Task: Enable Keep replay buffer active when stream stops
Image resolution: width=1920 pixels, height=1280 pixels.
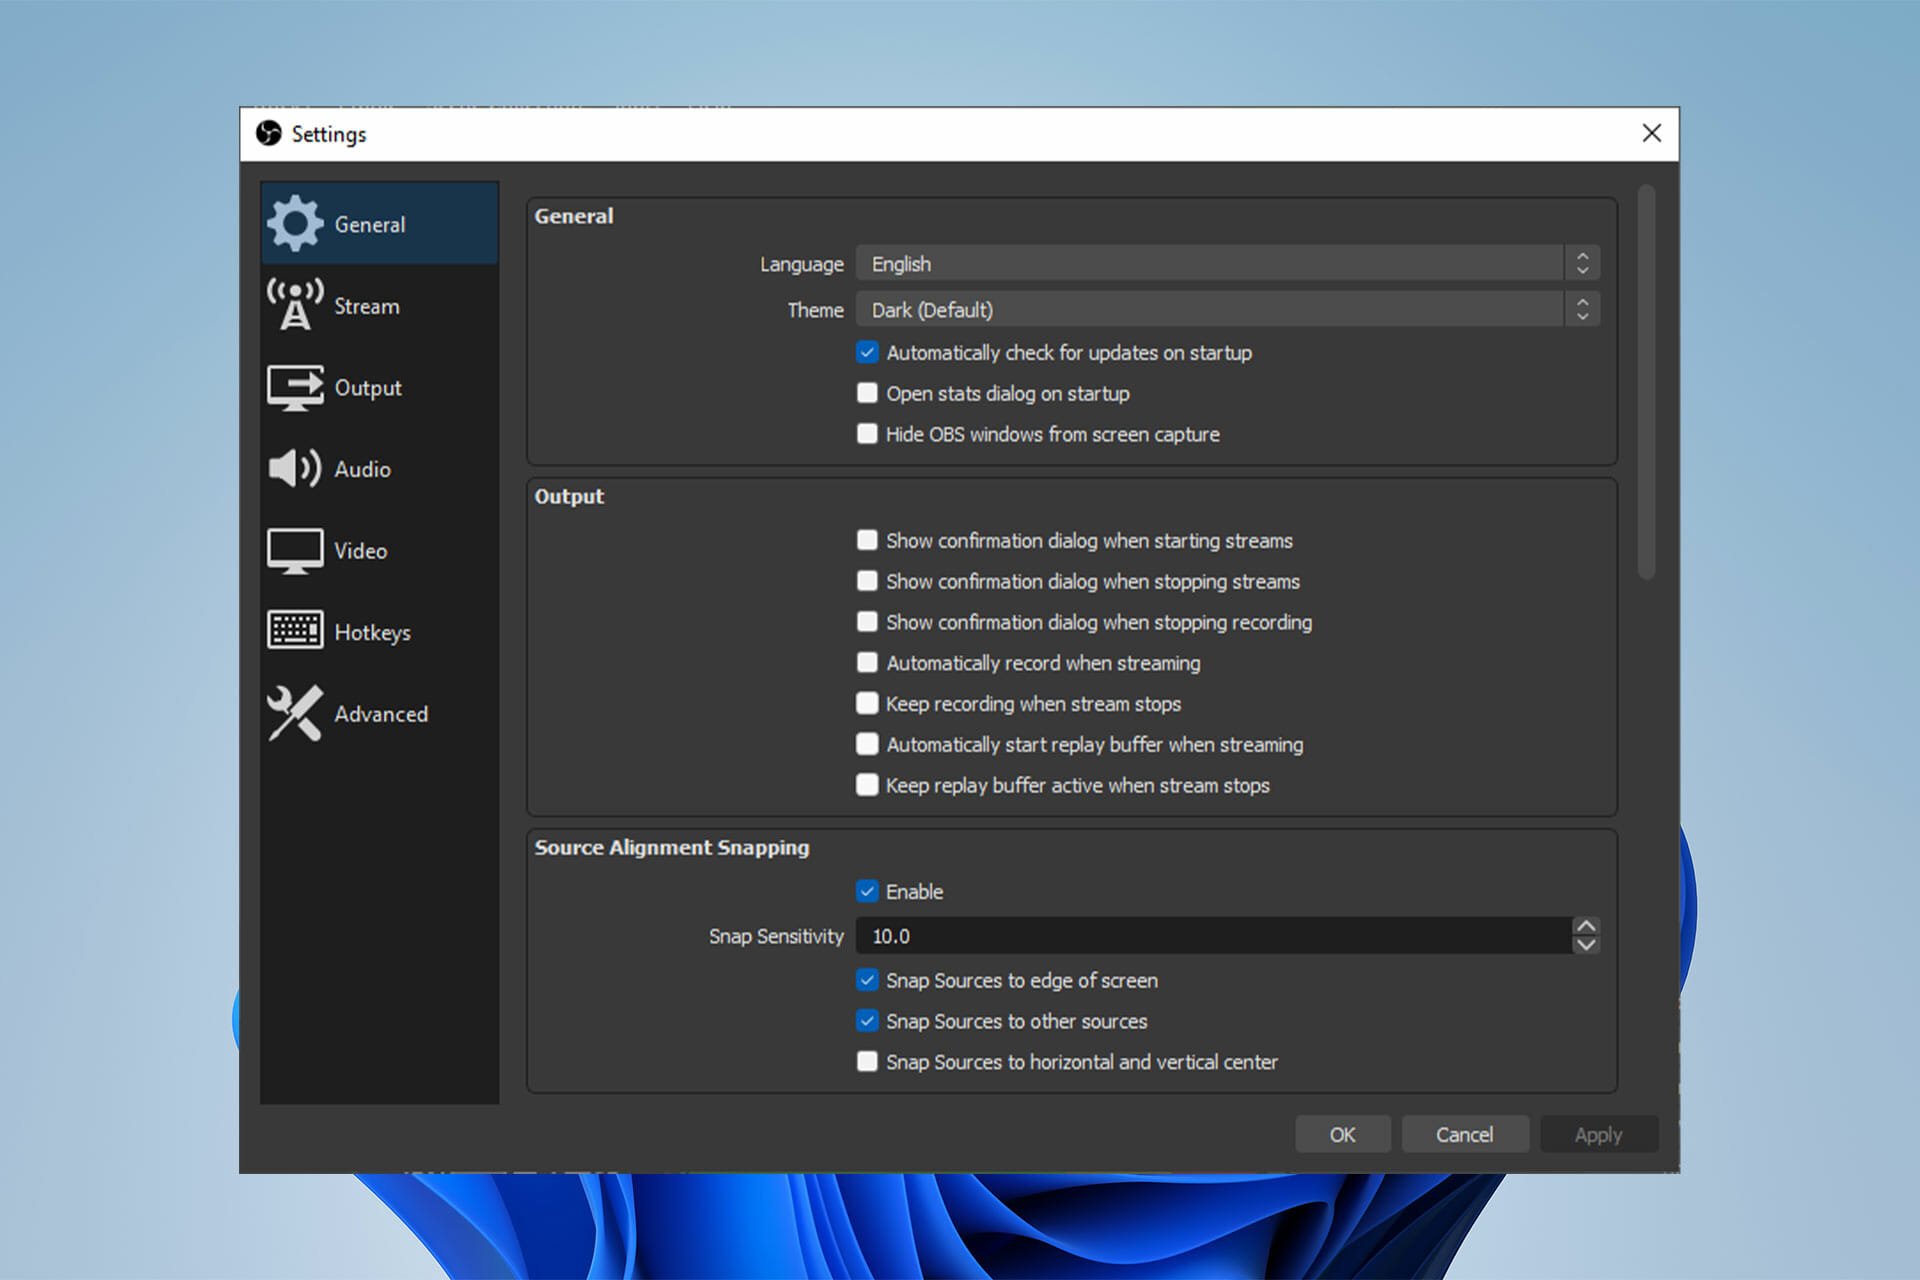Action: coord(867,785)
